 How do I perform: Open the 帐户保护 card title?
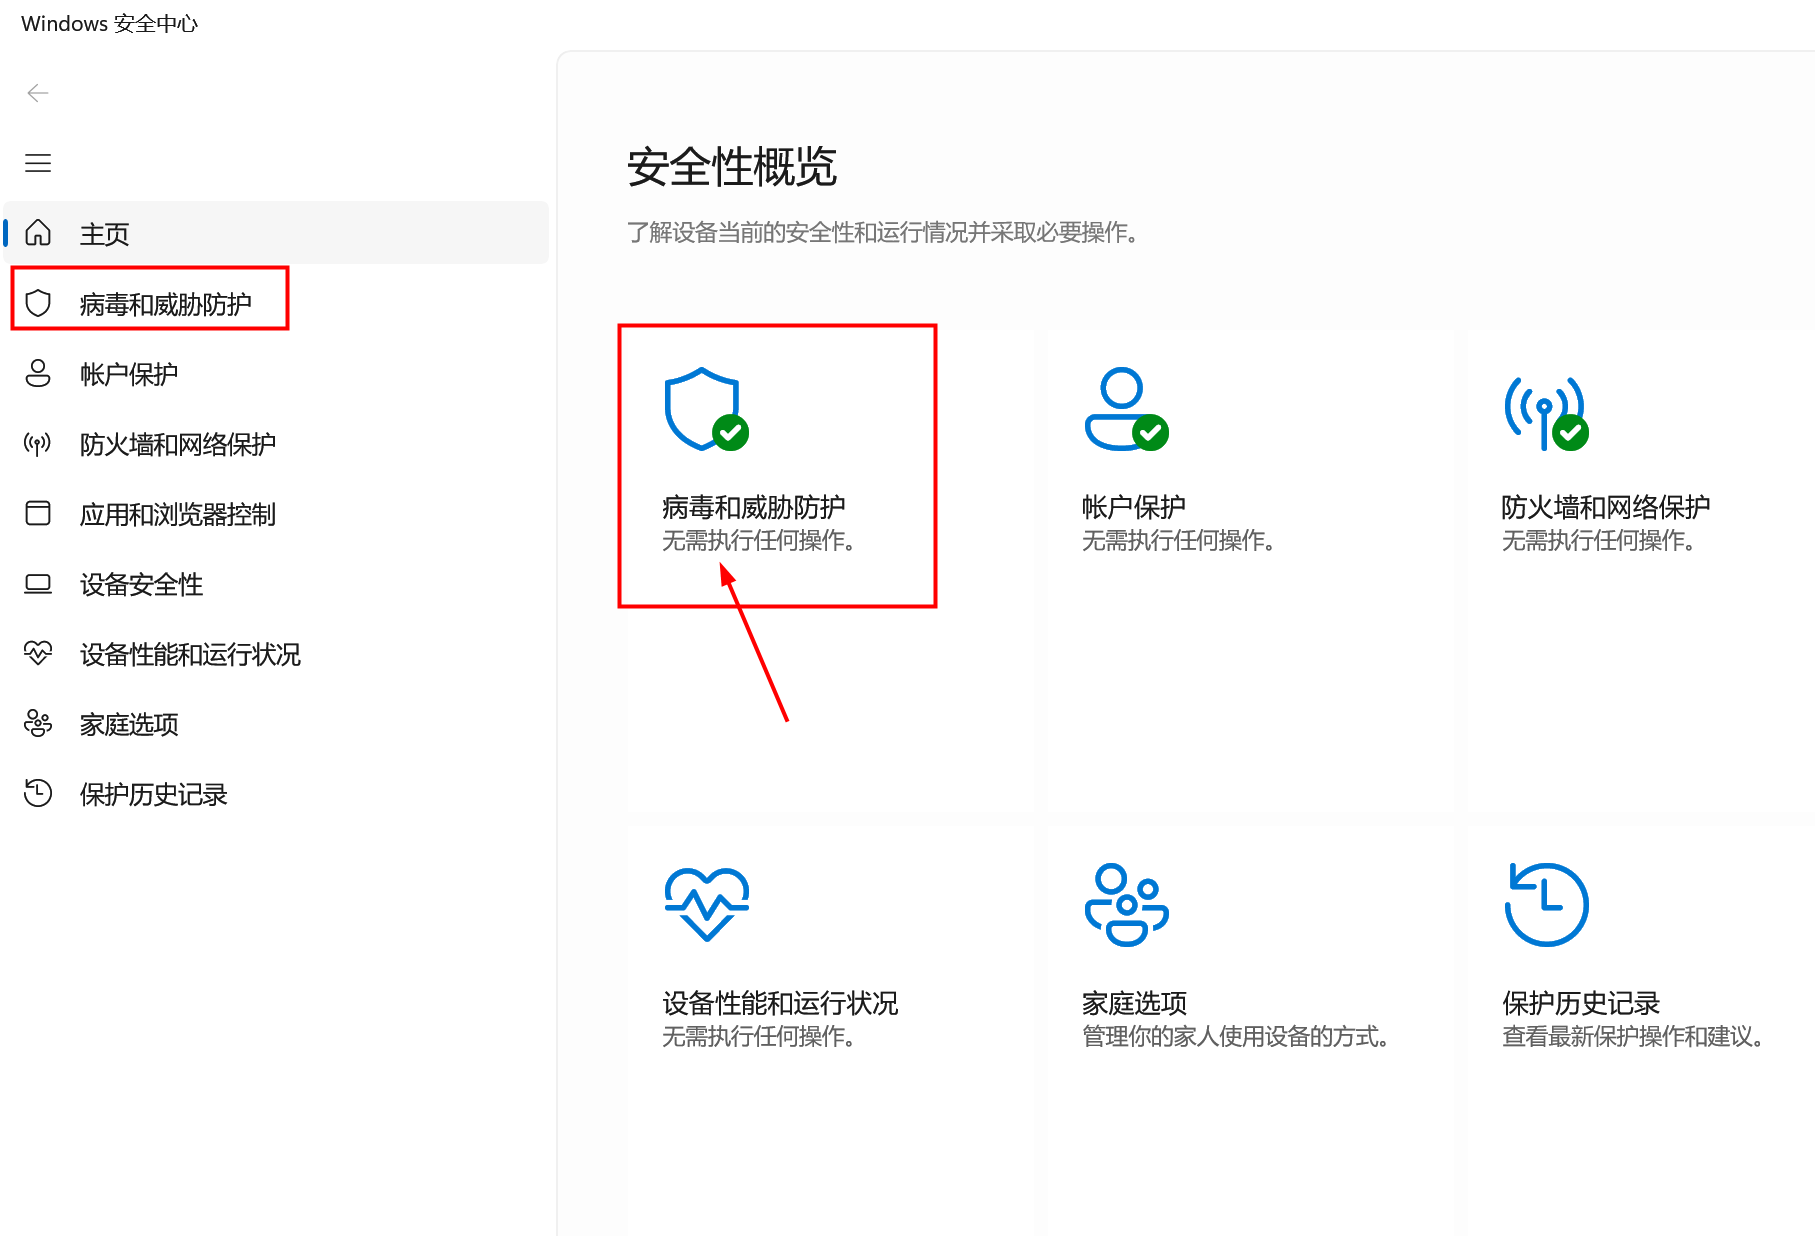pyautogui.click(x=1134, y=507)
